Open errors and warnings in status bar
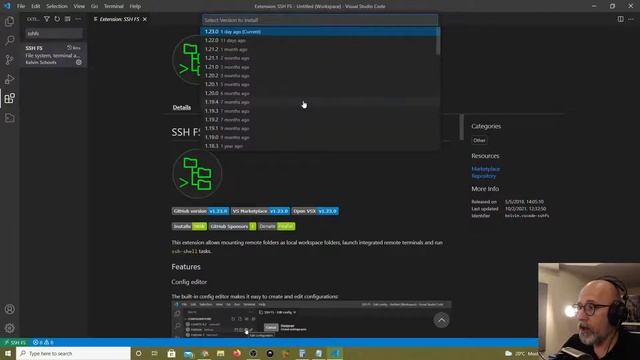The image size is (640, 360). 43,342
